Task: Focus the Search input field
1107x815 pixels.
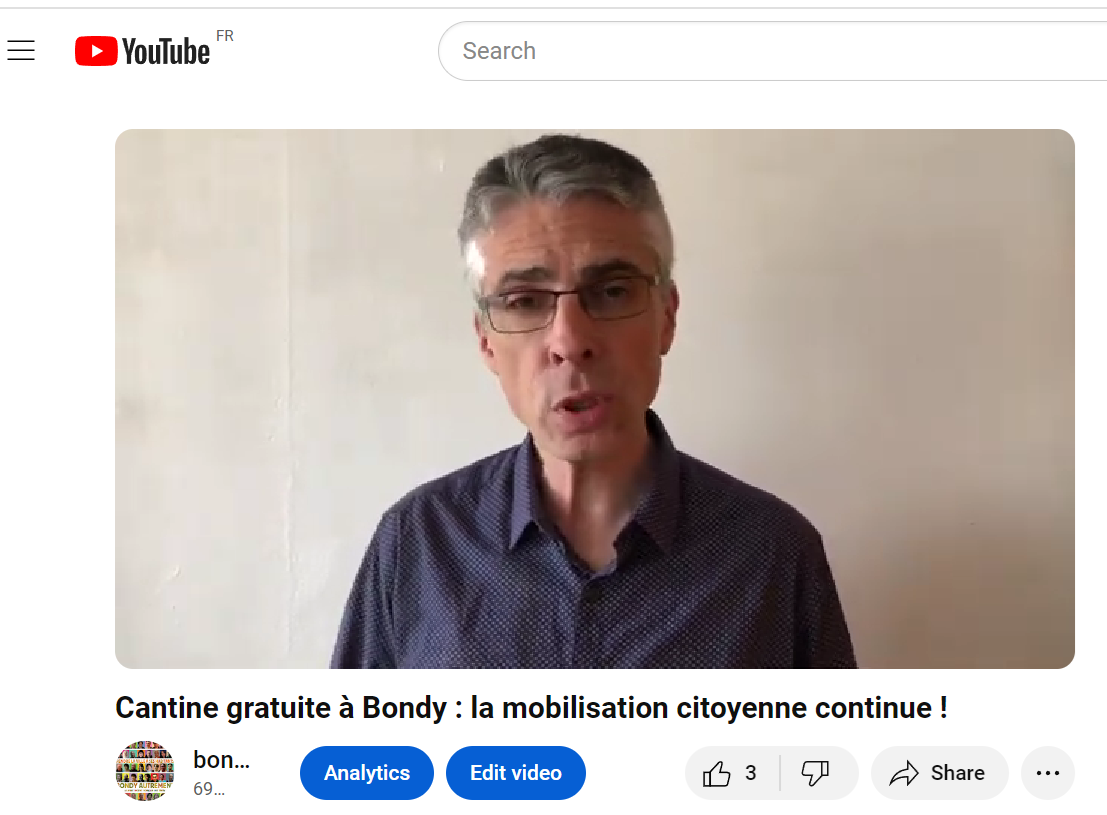Action: point(772,51)
